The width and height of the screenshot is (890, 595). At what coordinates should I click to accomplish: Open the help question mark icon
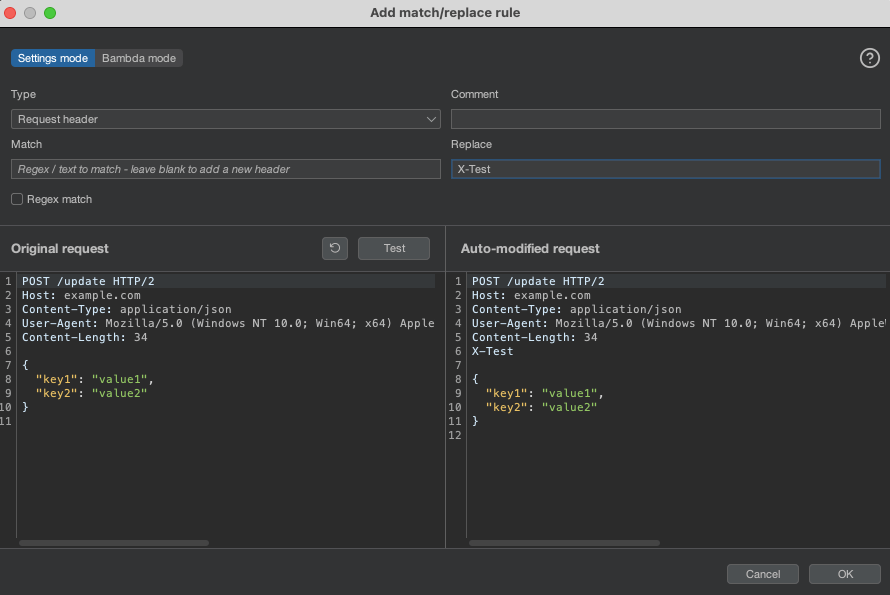pos(870,58)
